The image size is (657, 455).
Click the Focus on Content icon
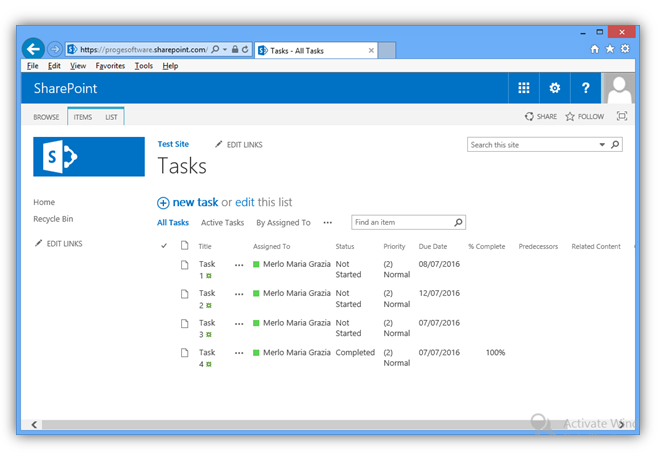(x=622, y=116)
